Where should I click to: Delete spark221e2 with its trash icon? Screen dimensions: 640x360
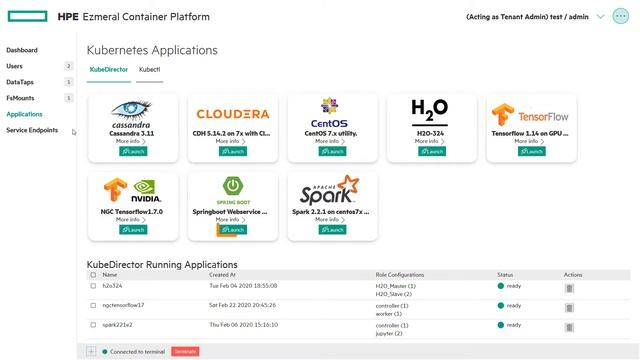[x=569, y=327]
